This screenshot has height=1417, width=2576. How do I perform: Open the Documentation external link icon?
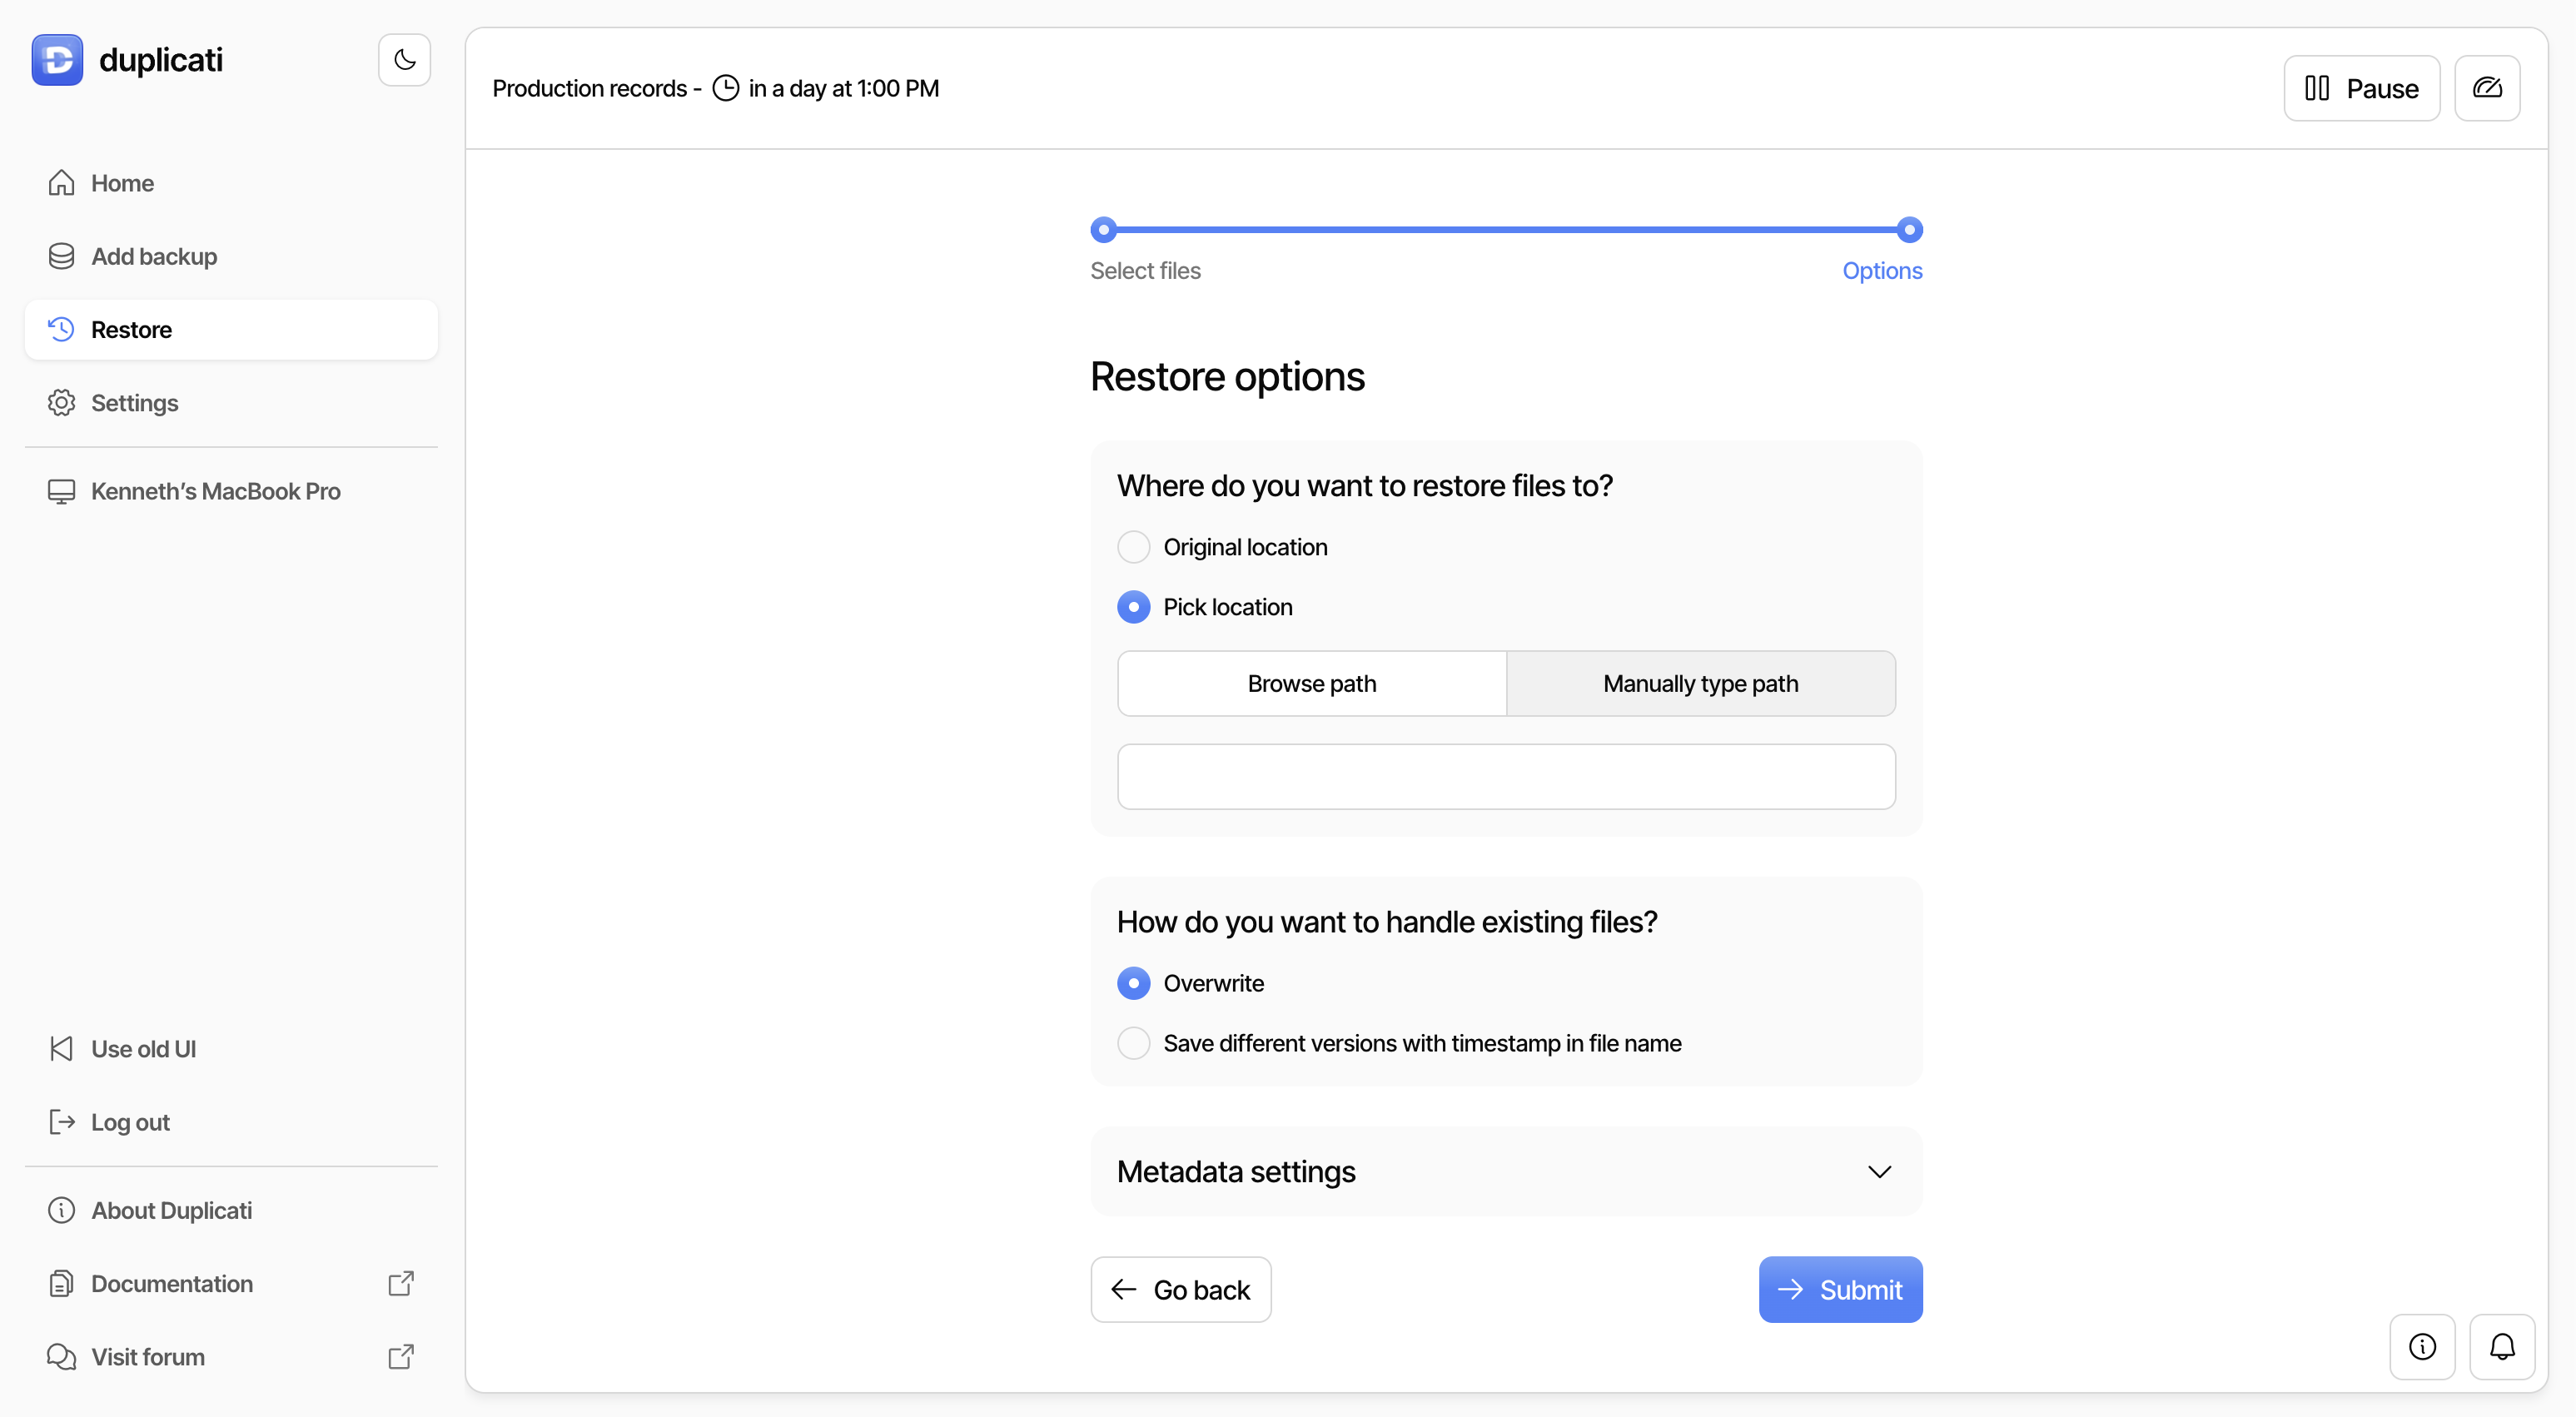[400, 1283]
